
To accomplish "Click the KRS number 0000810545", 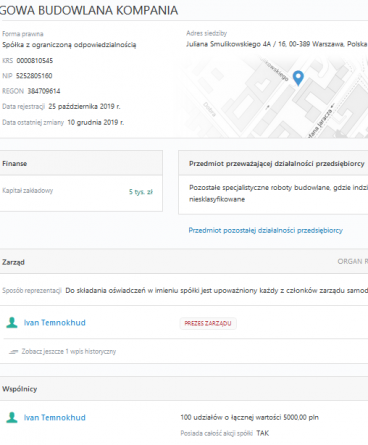I will click(x=35, y=61).
